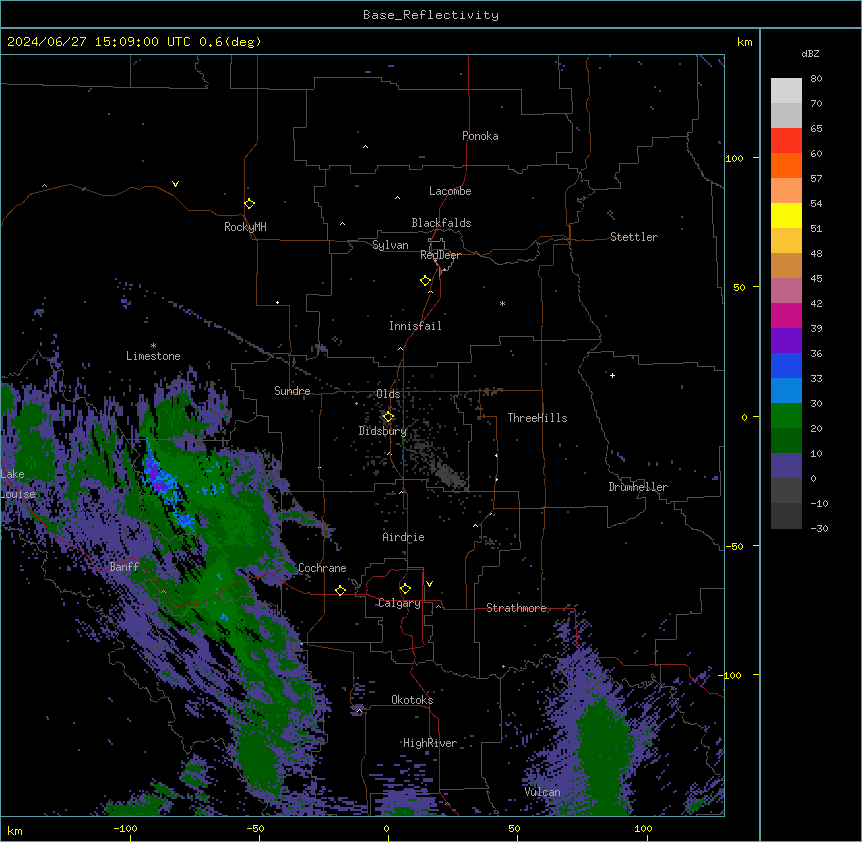Click the white plus marker north of Drumheller
The height and width of the screenshot is (842, 862).
click(612, 375)
